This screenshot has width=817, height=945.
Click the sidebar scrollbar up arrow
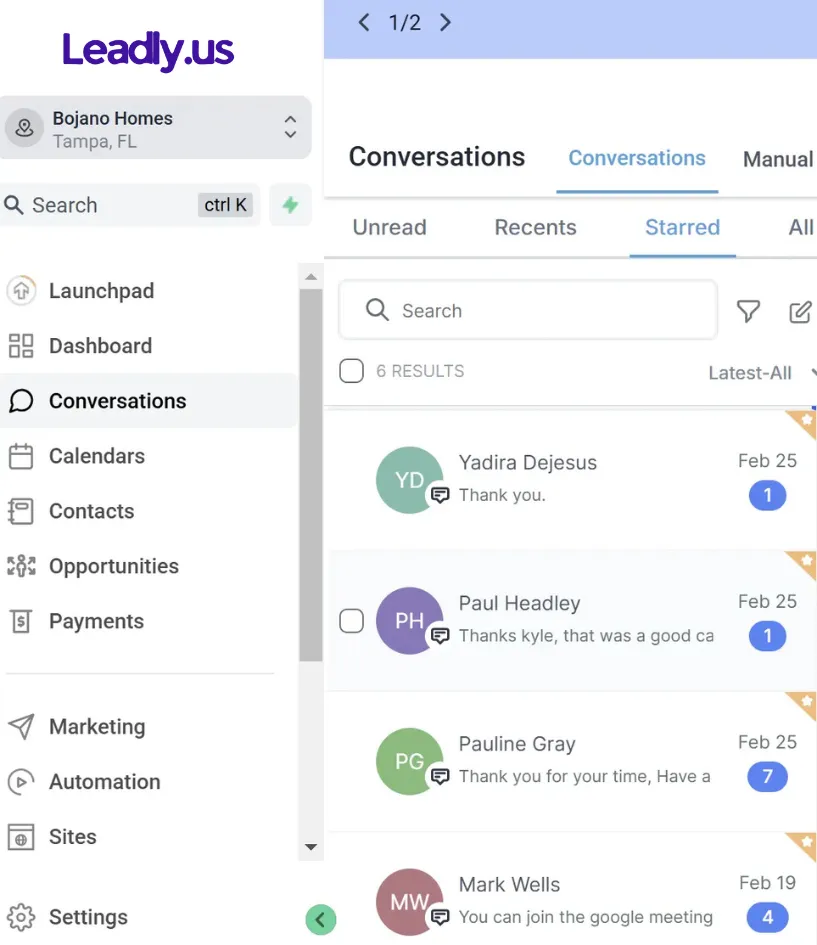[311, 277]
